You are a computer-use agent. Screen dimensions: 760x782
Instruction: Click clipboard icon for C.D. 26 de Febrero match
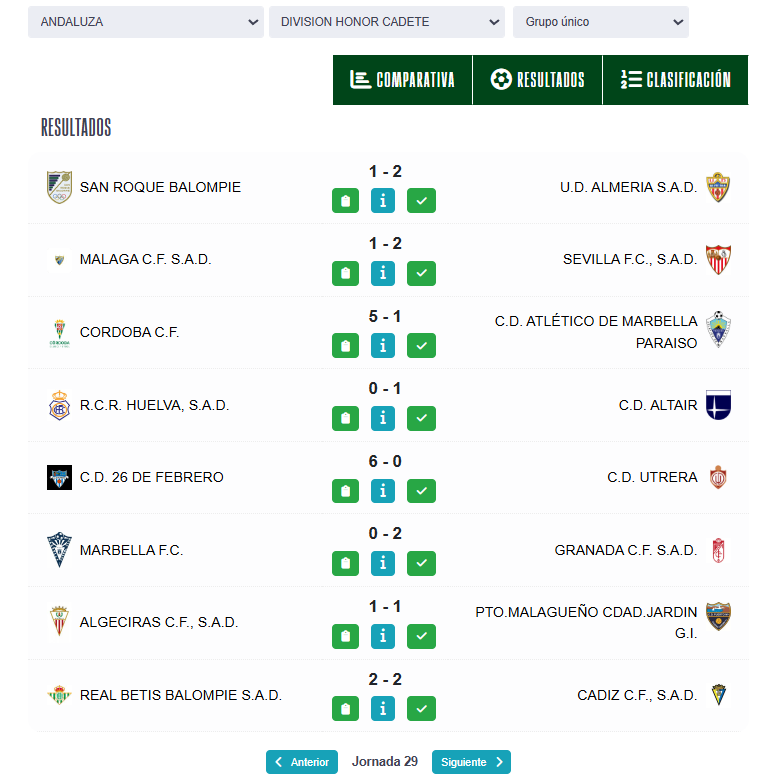[346, 491]
